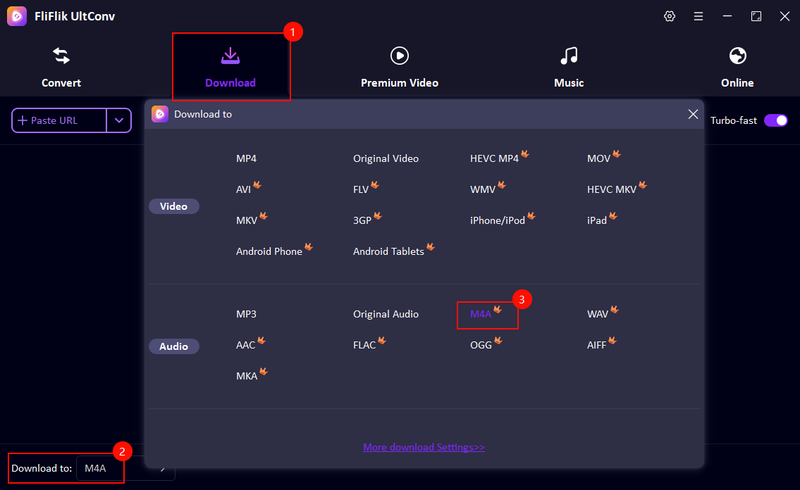Expand the Paste URL dropdown arrow

click(119, 120)
